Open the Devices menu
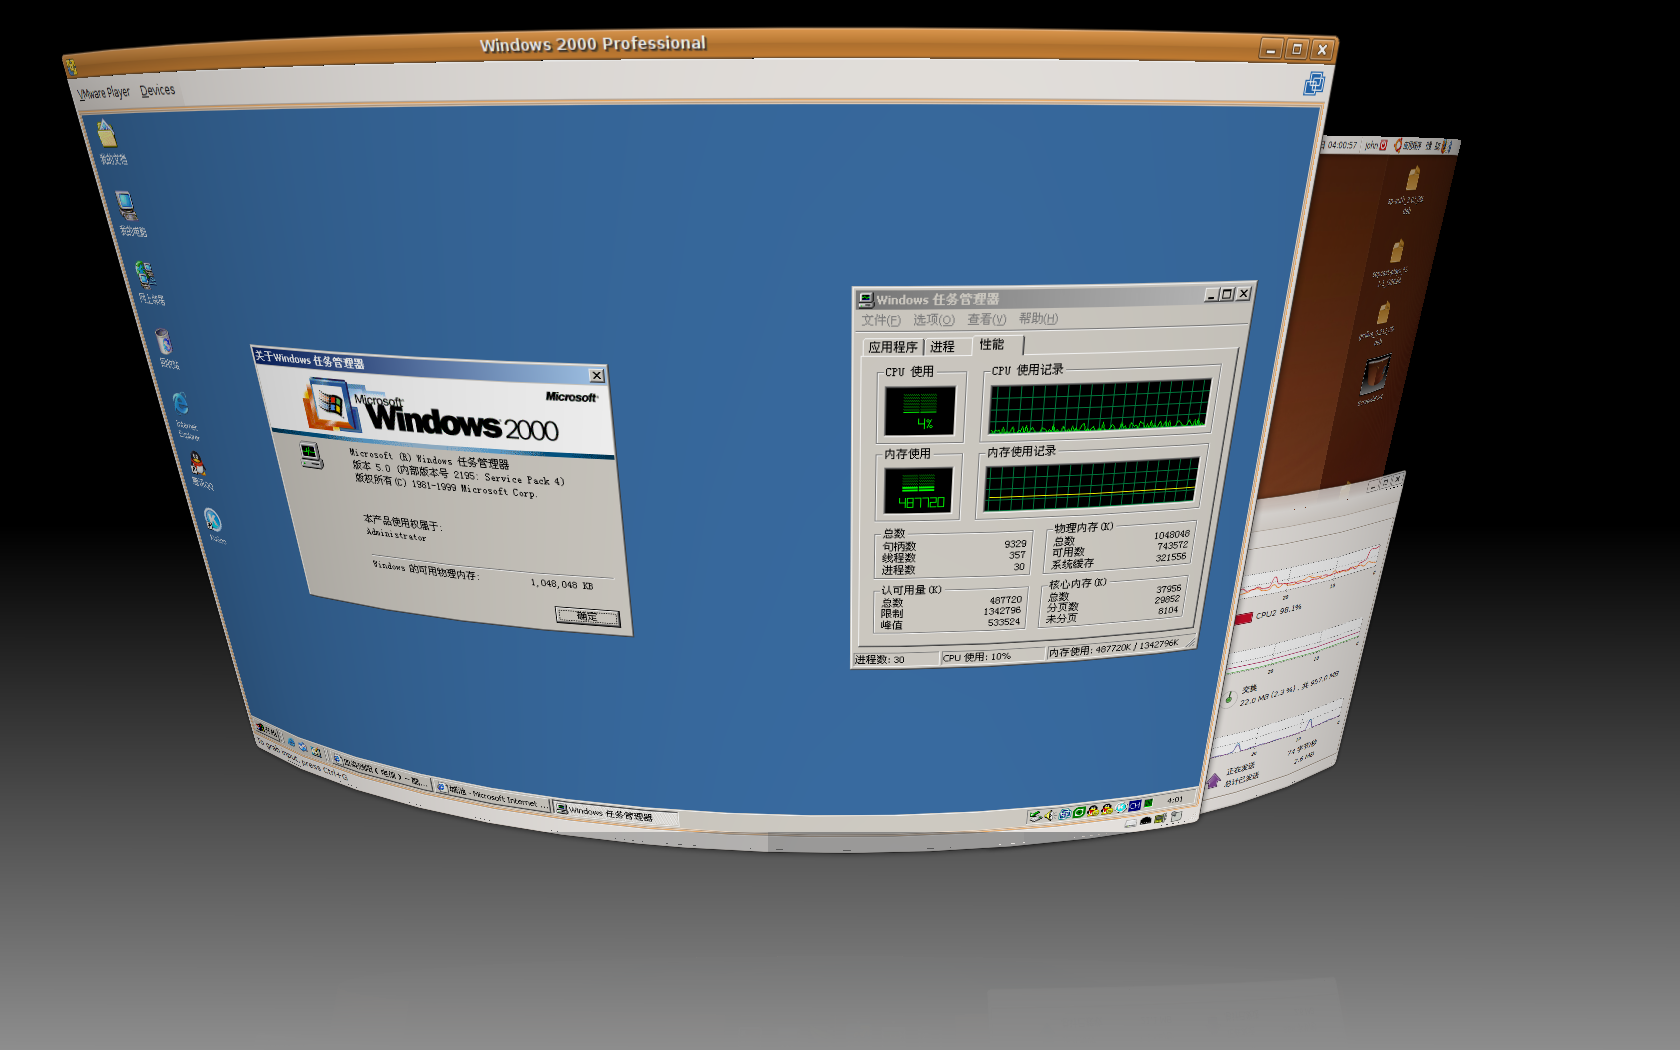Viewport: 1680px width, 1050px height. coord(157,90)
